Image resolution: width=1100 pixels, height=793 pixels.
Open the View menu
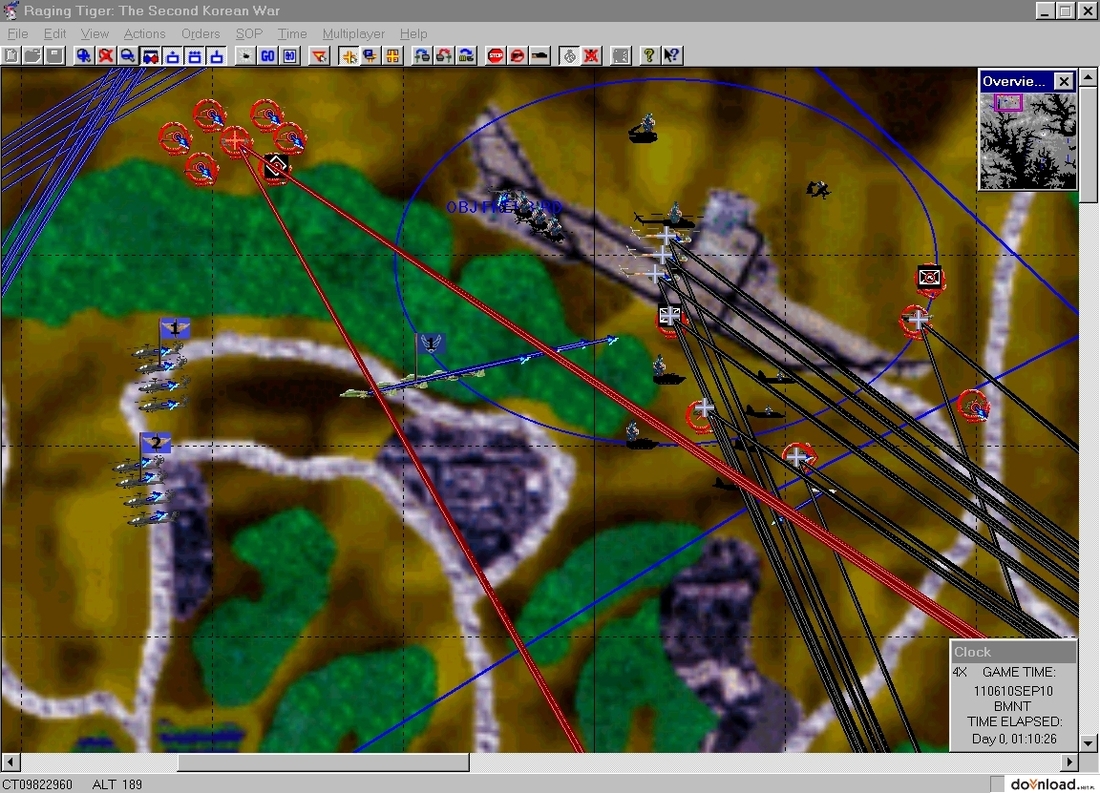pyautogui.click(x=94, y=34)
